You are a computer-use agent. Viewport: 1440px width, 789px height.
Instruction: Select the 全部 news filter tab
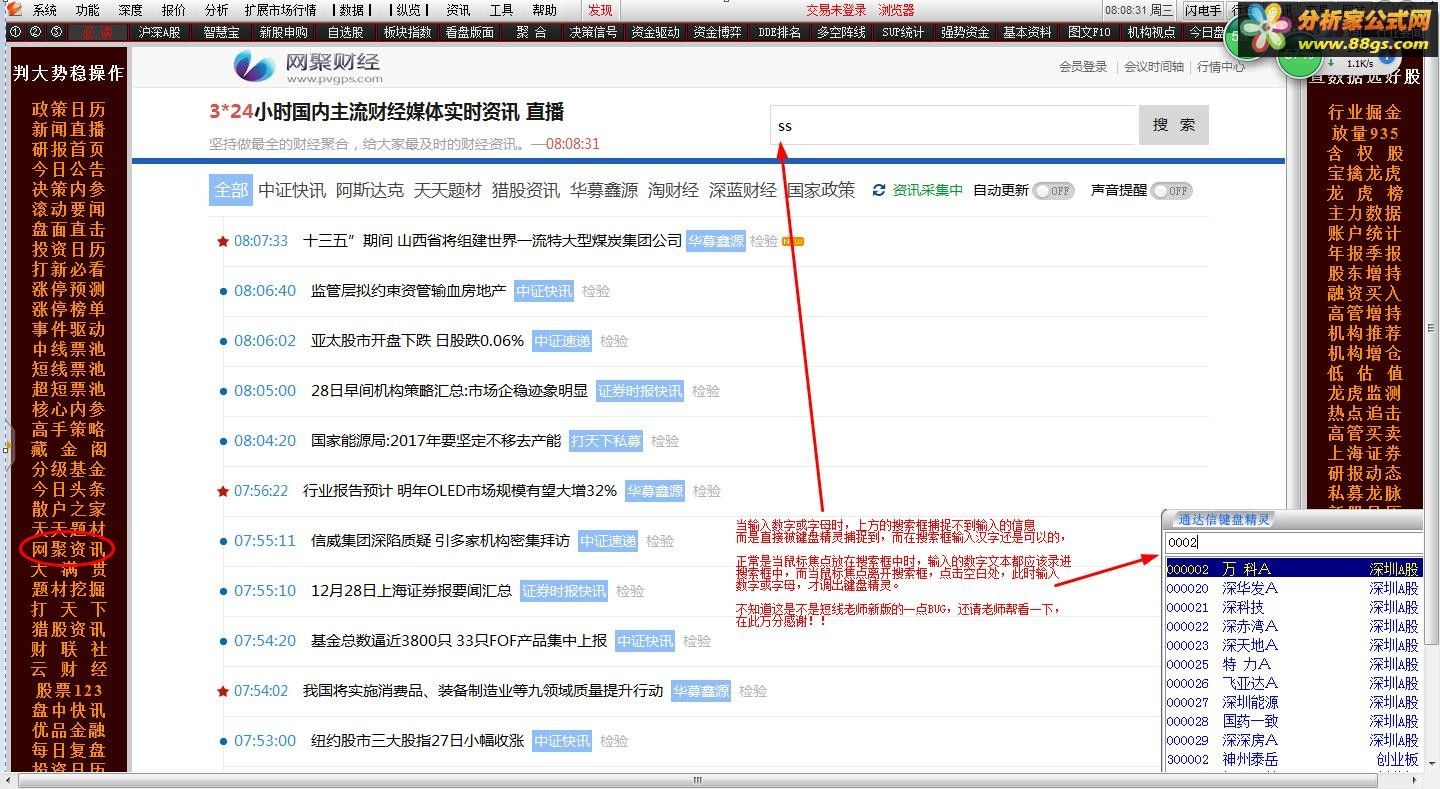click(230, 190)
